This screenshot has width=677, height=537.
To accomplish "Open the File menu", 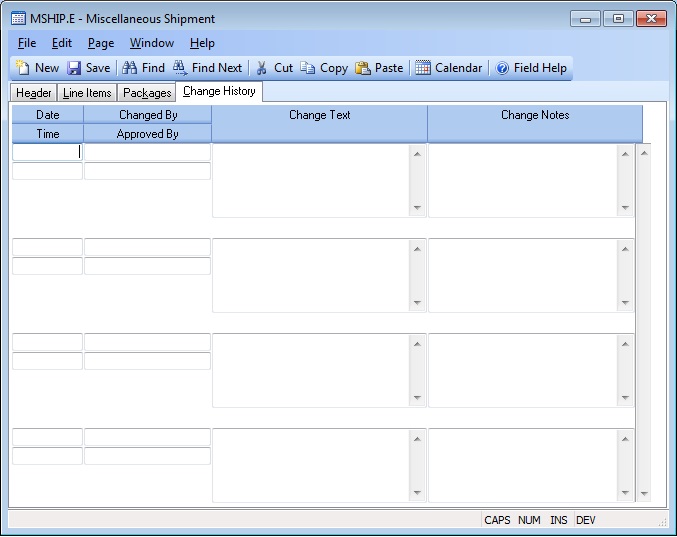I will click(x=27, y=43).
